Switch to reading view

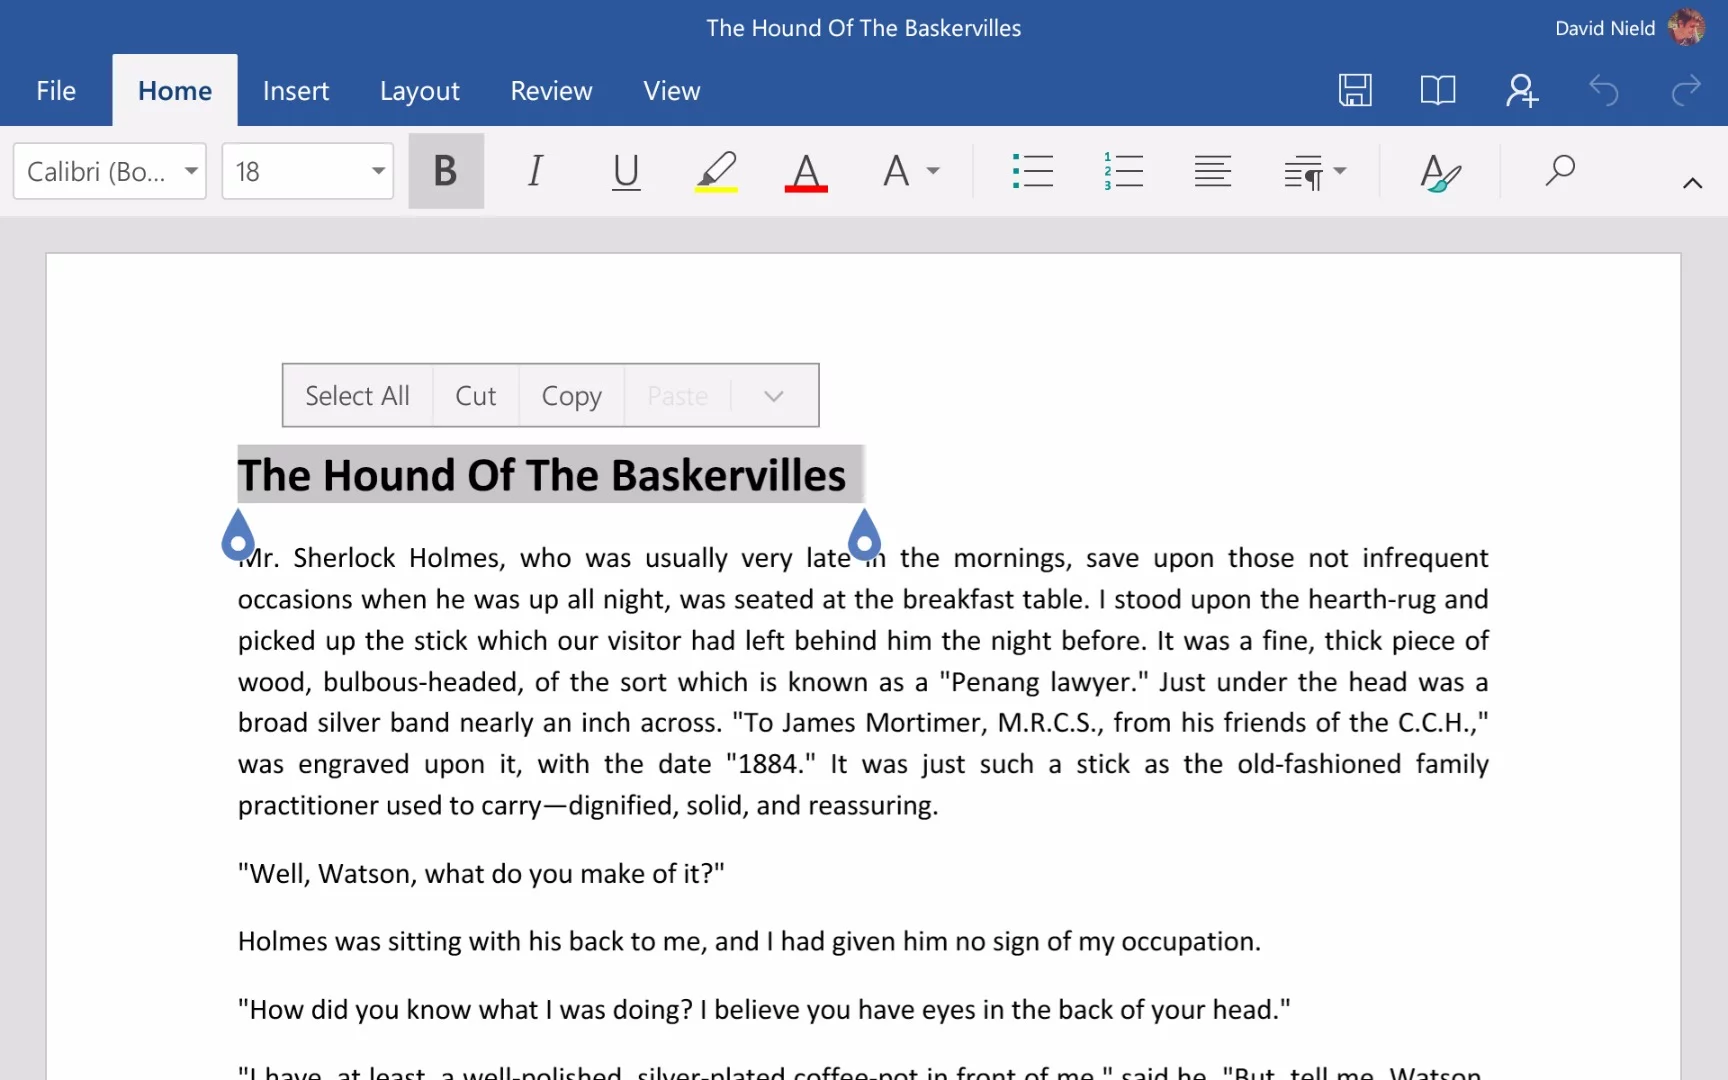click(1437, 90)
